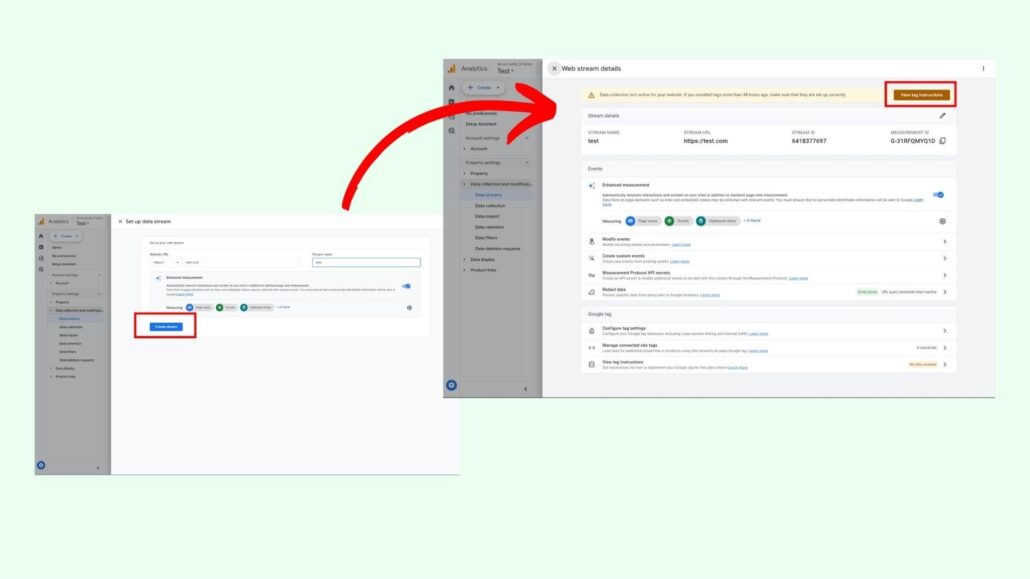Edit stream details with the pencil icon
1030x579 pixels.
click(x=942, y=116)
